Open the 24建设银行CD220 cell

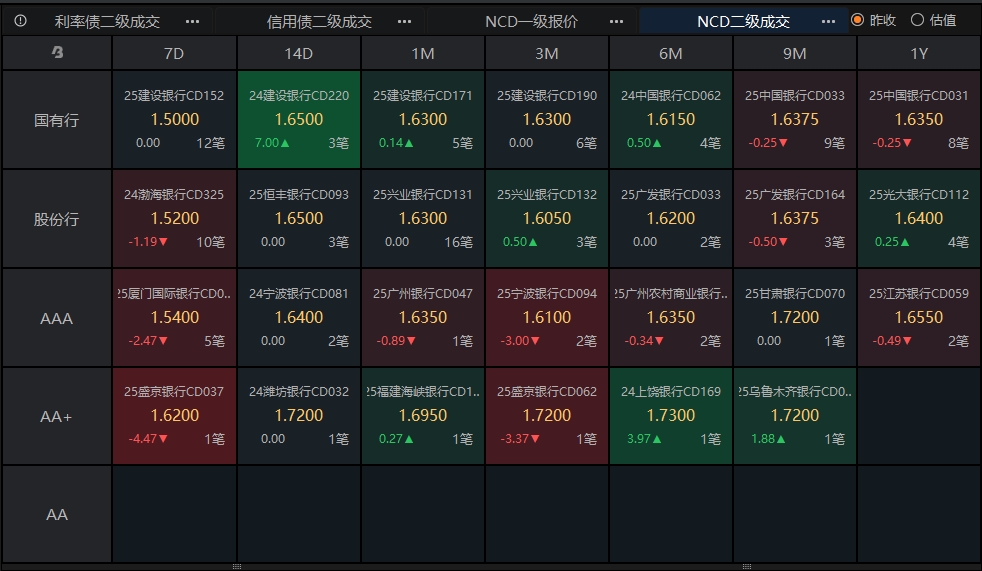point(299,120)
